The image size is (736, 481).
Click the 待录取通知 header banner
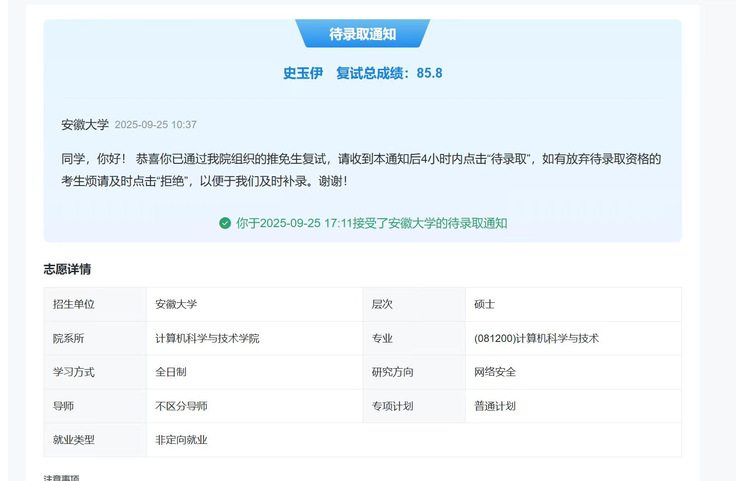pos(362,34)
